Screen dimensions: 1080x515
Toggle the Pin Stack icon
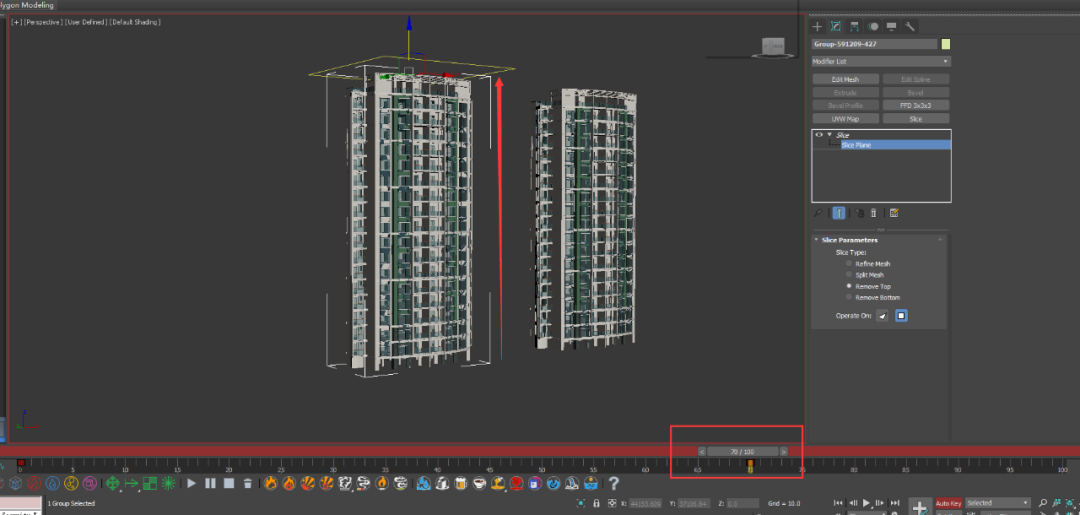tap(818, 213)
